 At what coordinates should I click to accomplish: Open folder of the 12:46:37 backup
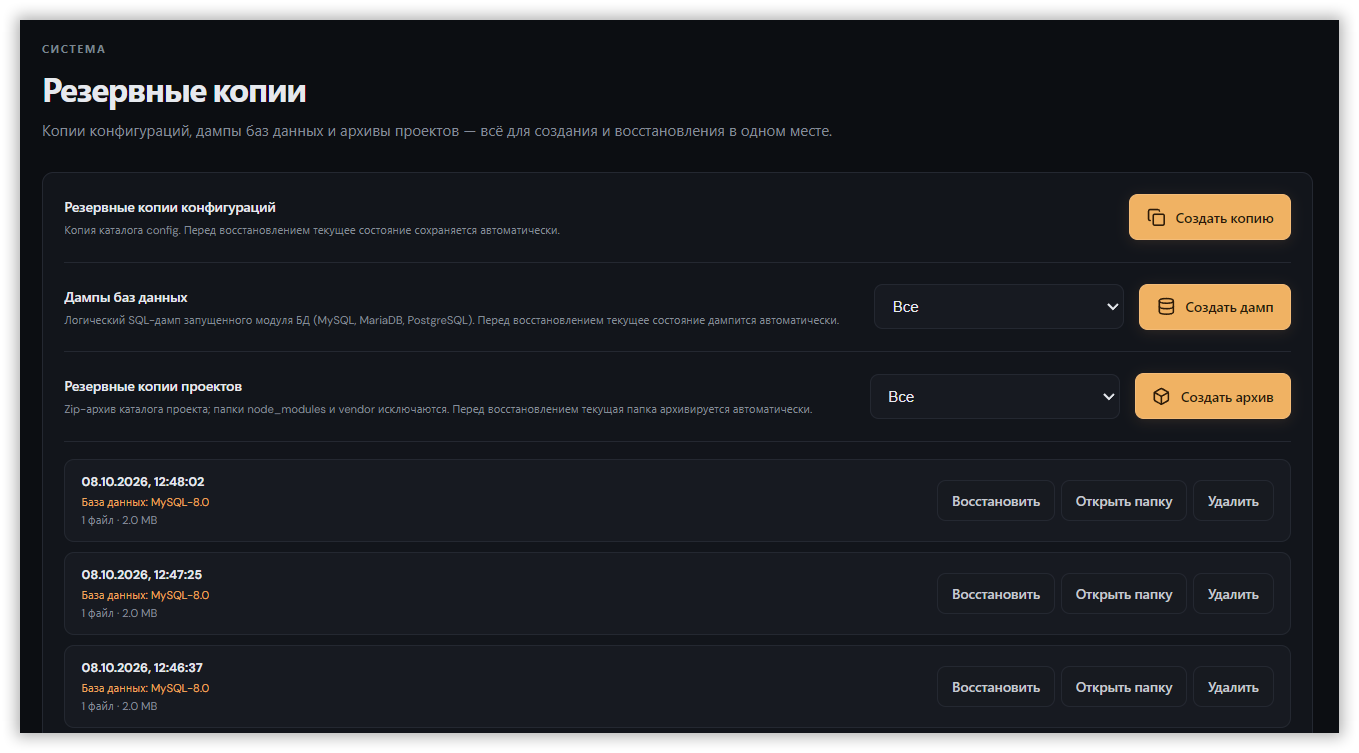[1124, 687]
